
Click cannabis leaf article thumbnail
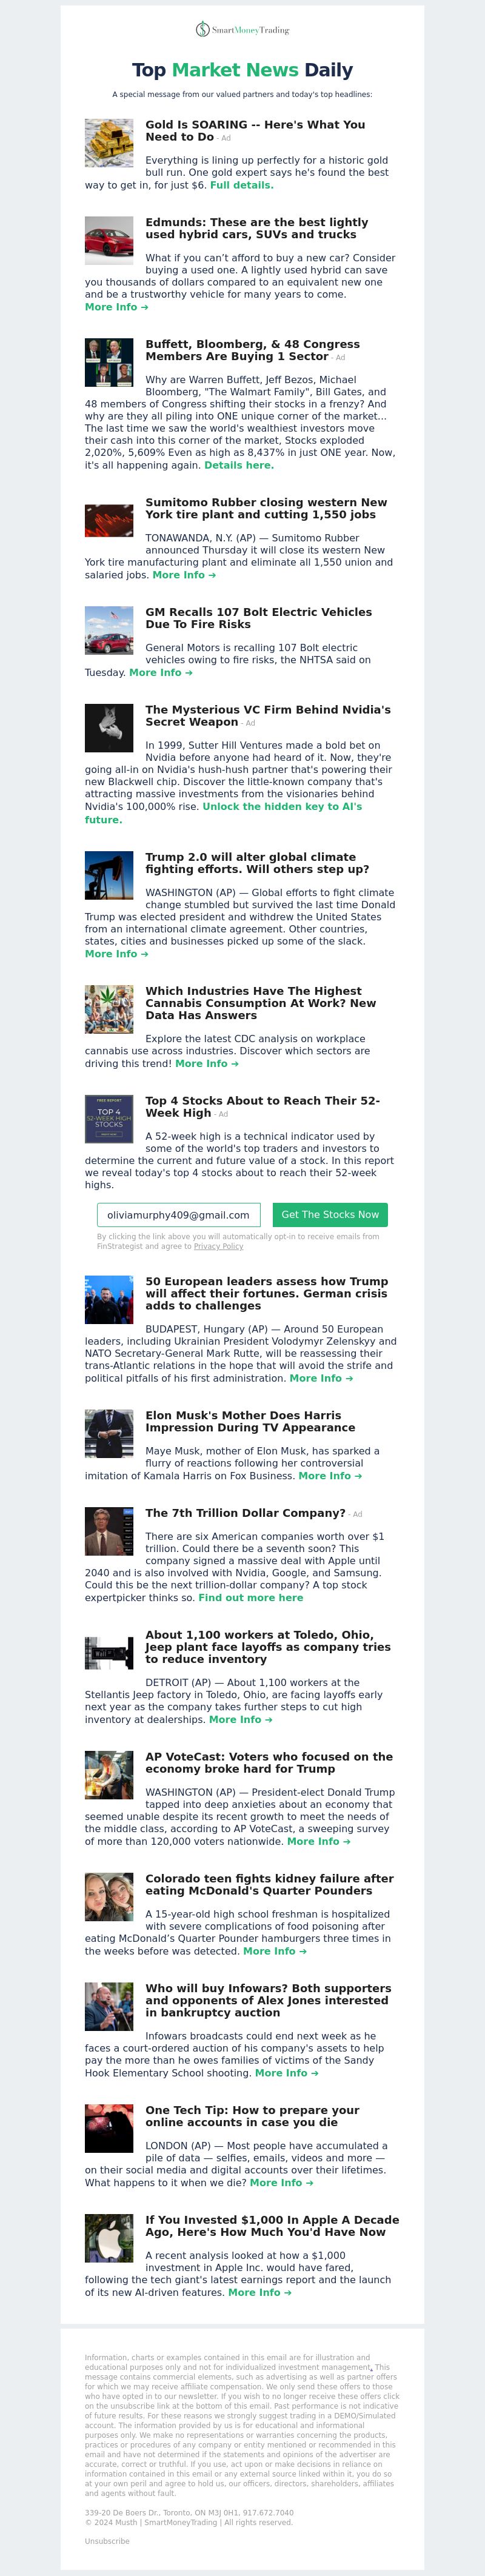coord(109,1009)
